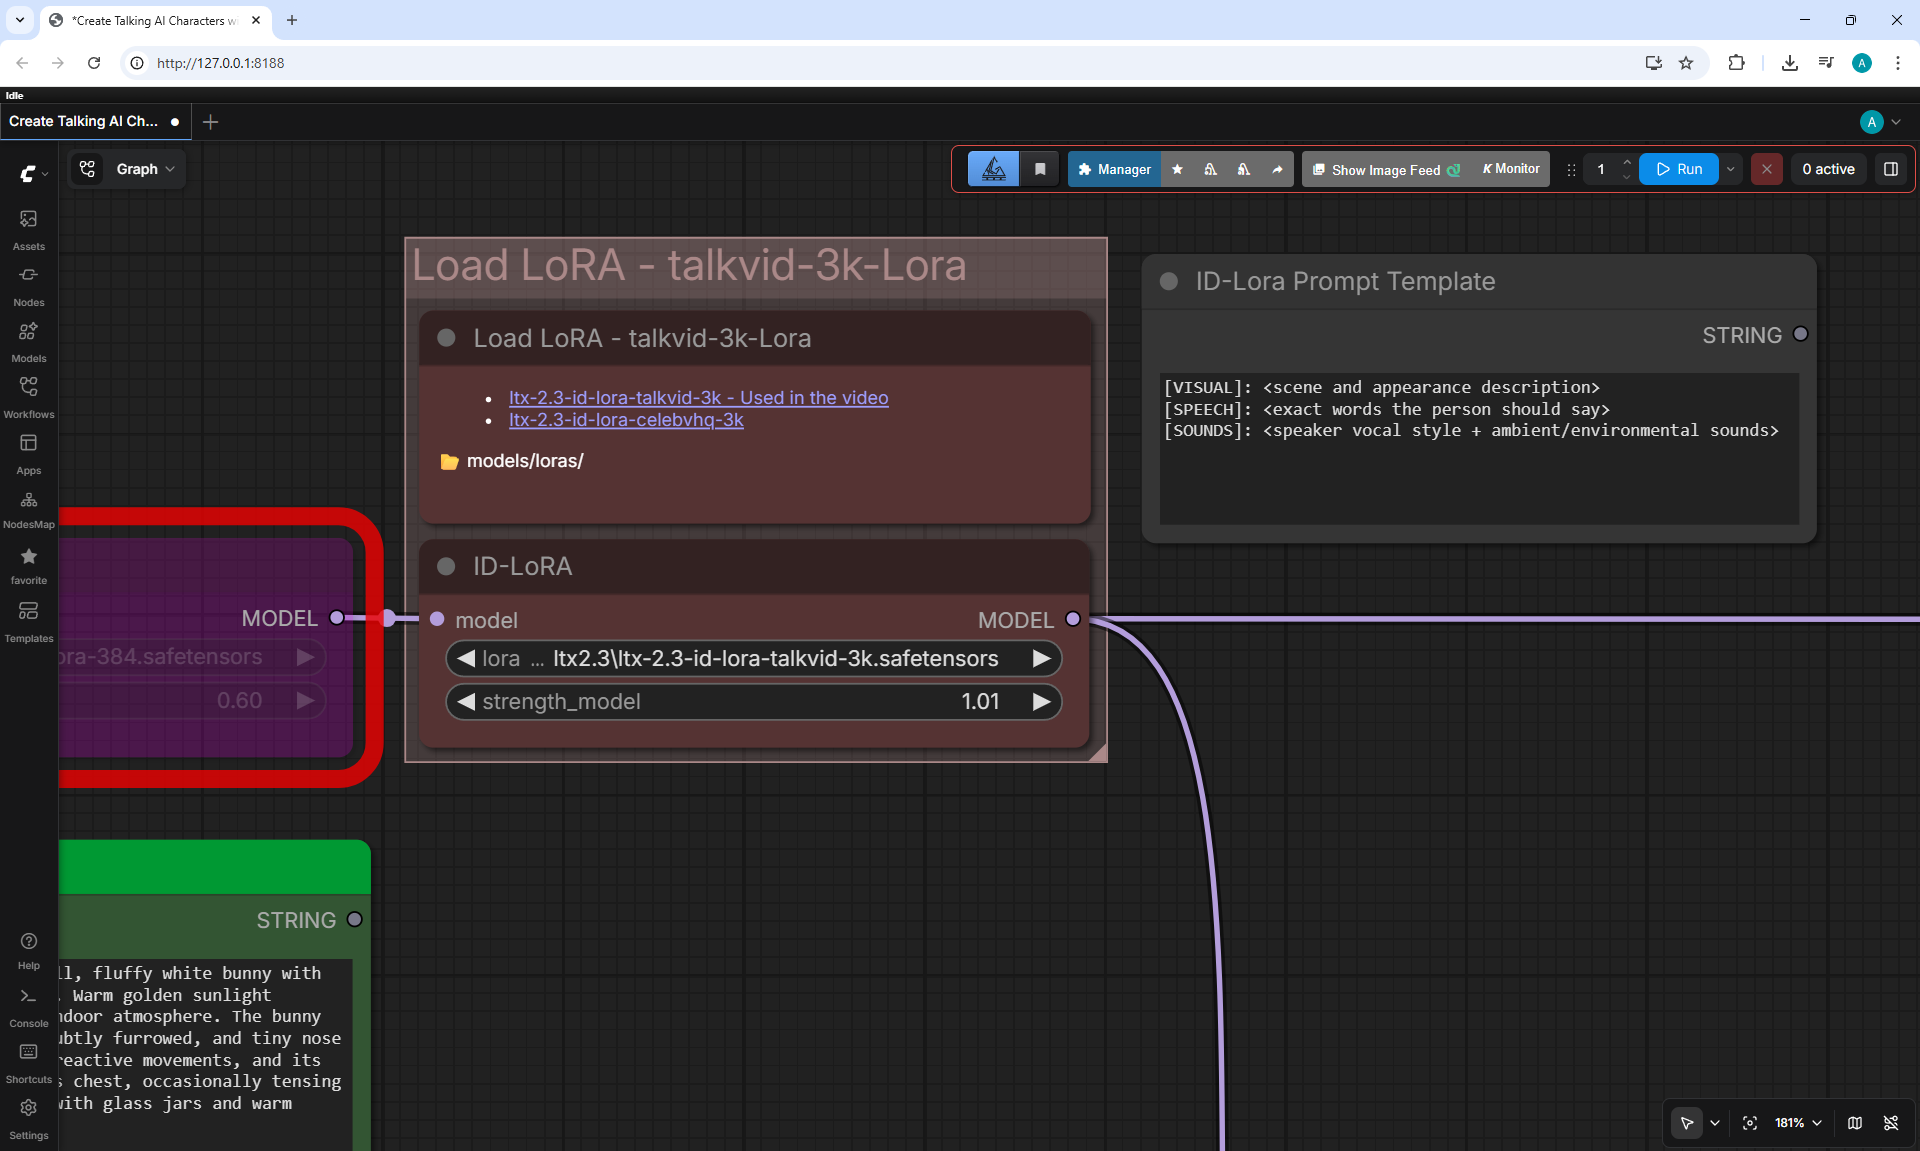Click the prompt template text field

point(1479,448)
